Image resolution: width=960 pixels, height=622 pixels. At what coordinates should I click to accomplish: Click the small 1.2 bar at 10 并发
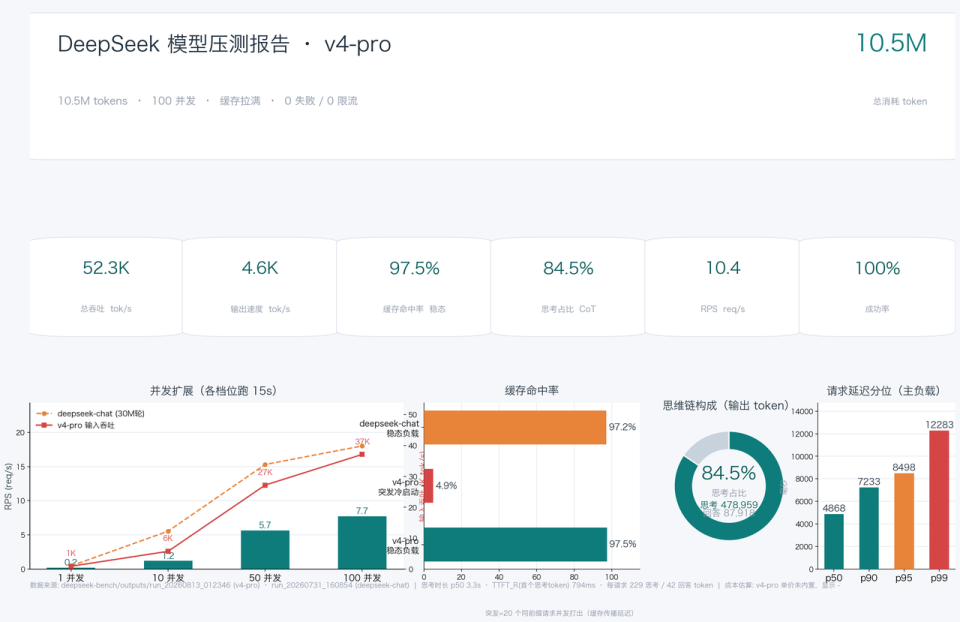tap(168, 564)
